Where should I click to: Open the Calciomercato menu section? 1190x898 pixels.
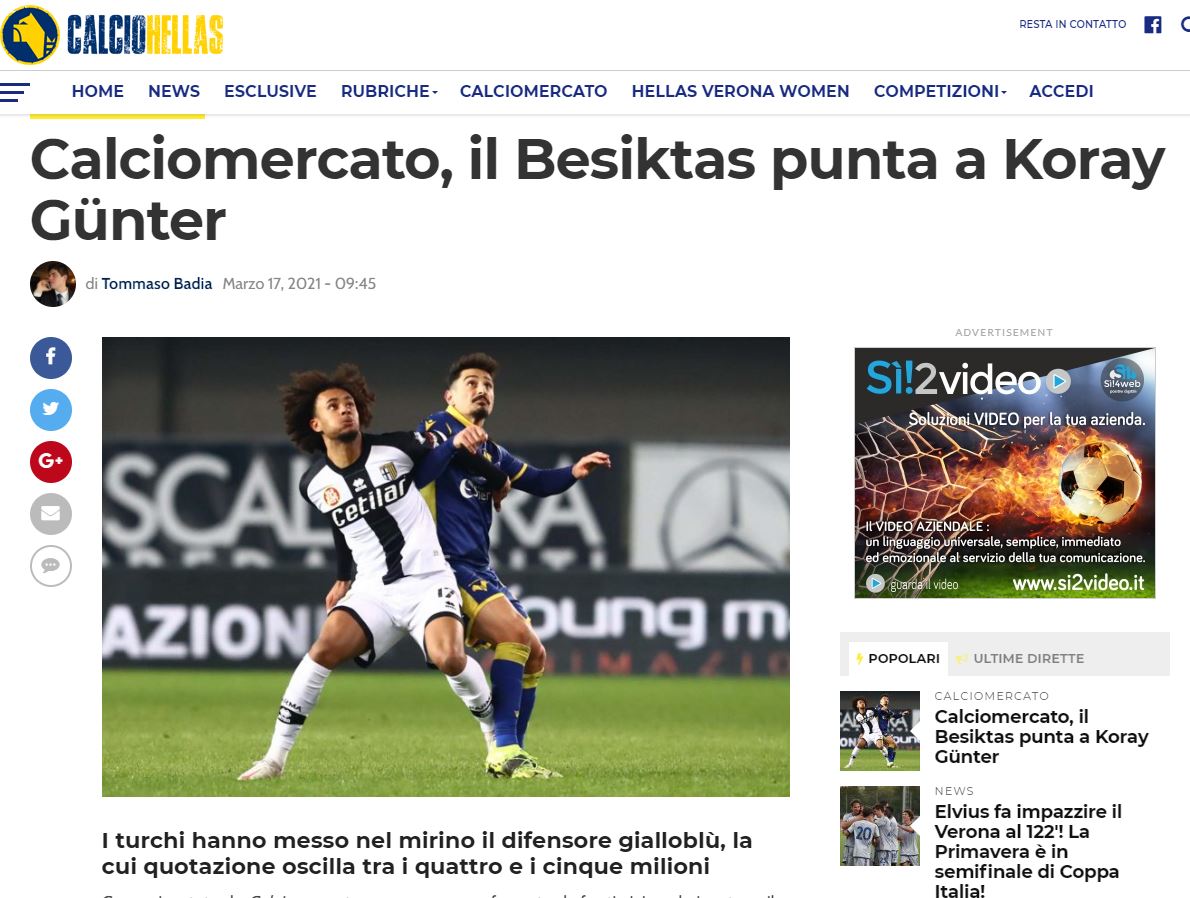pyautogui.click(x=533, y=91)
